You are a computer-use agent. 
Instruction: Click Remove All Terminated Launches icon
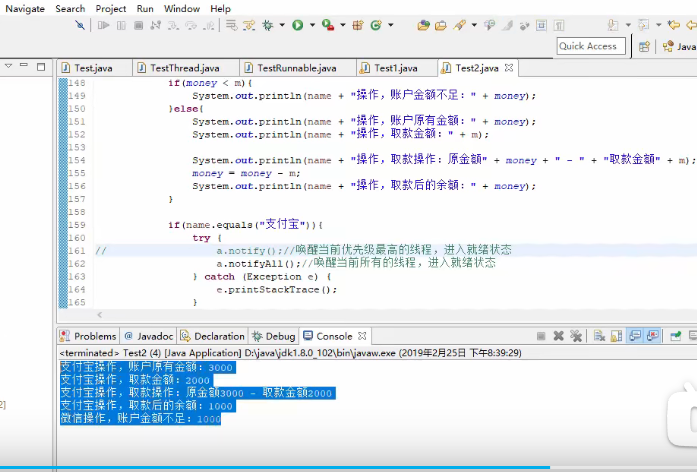576,336
